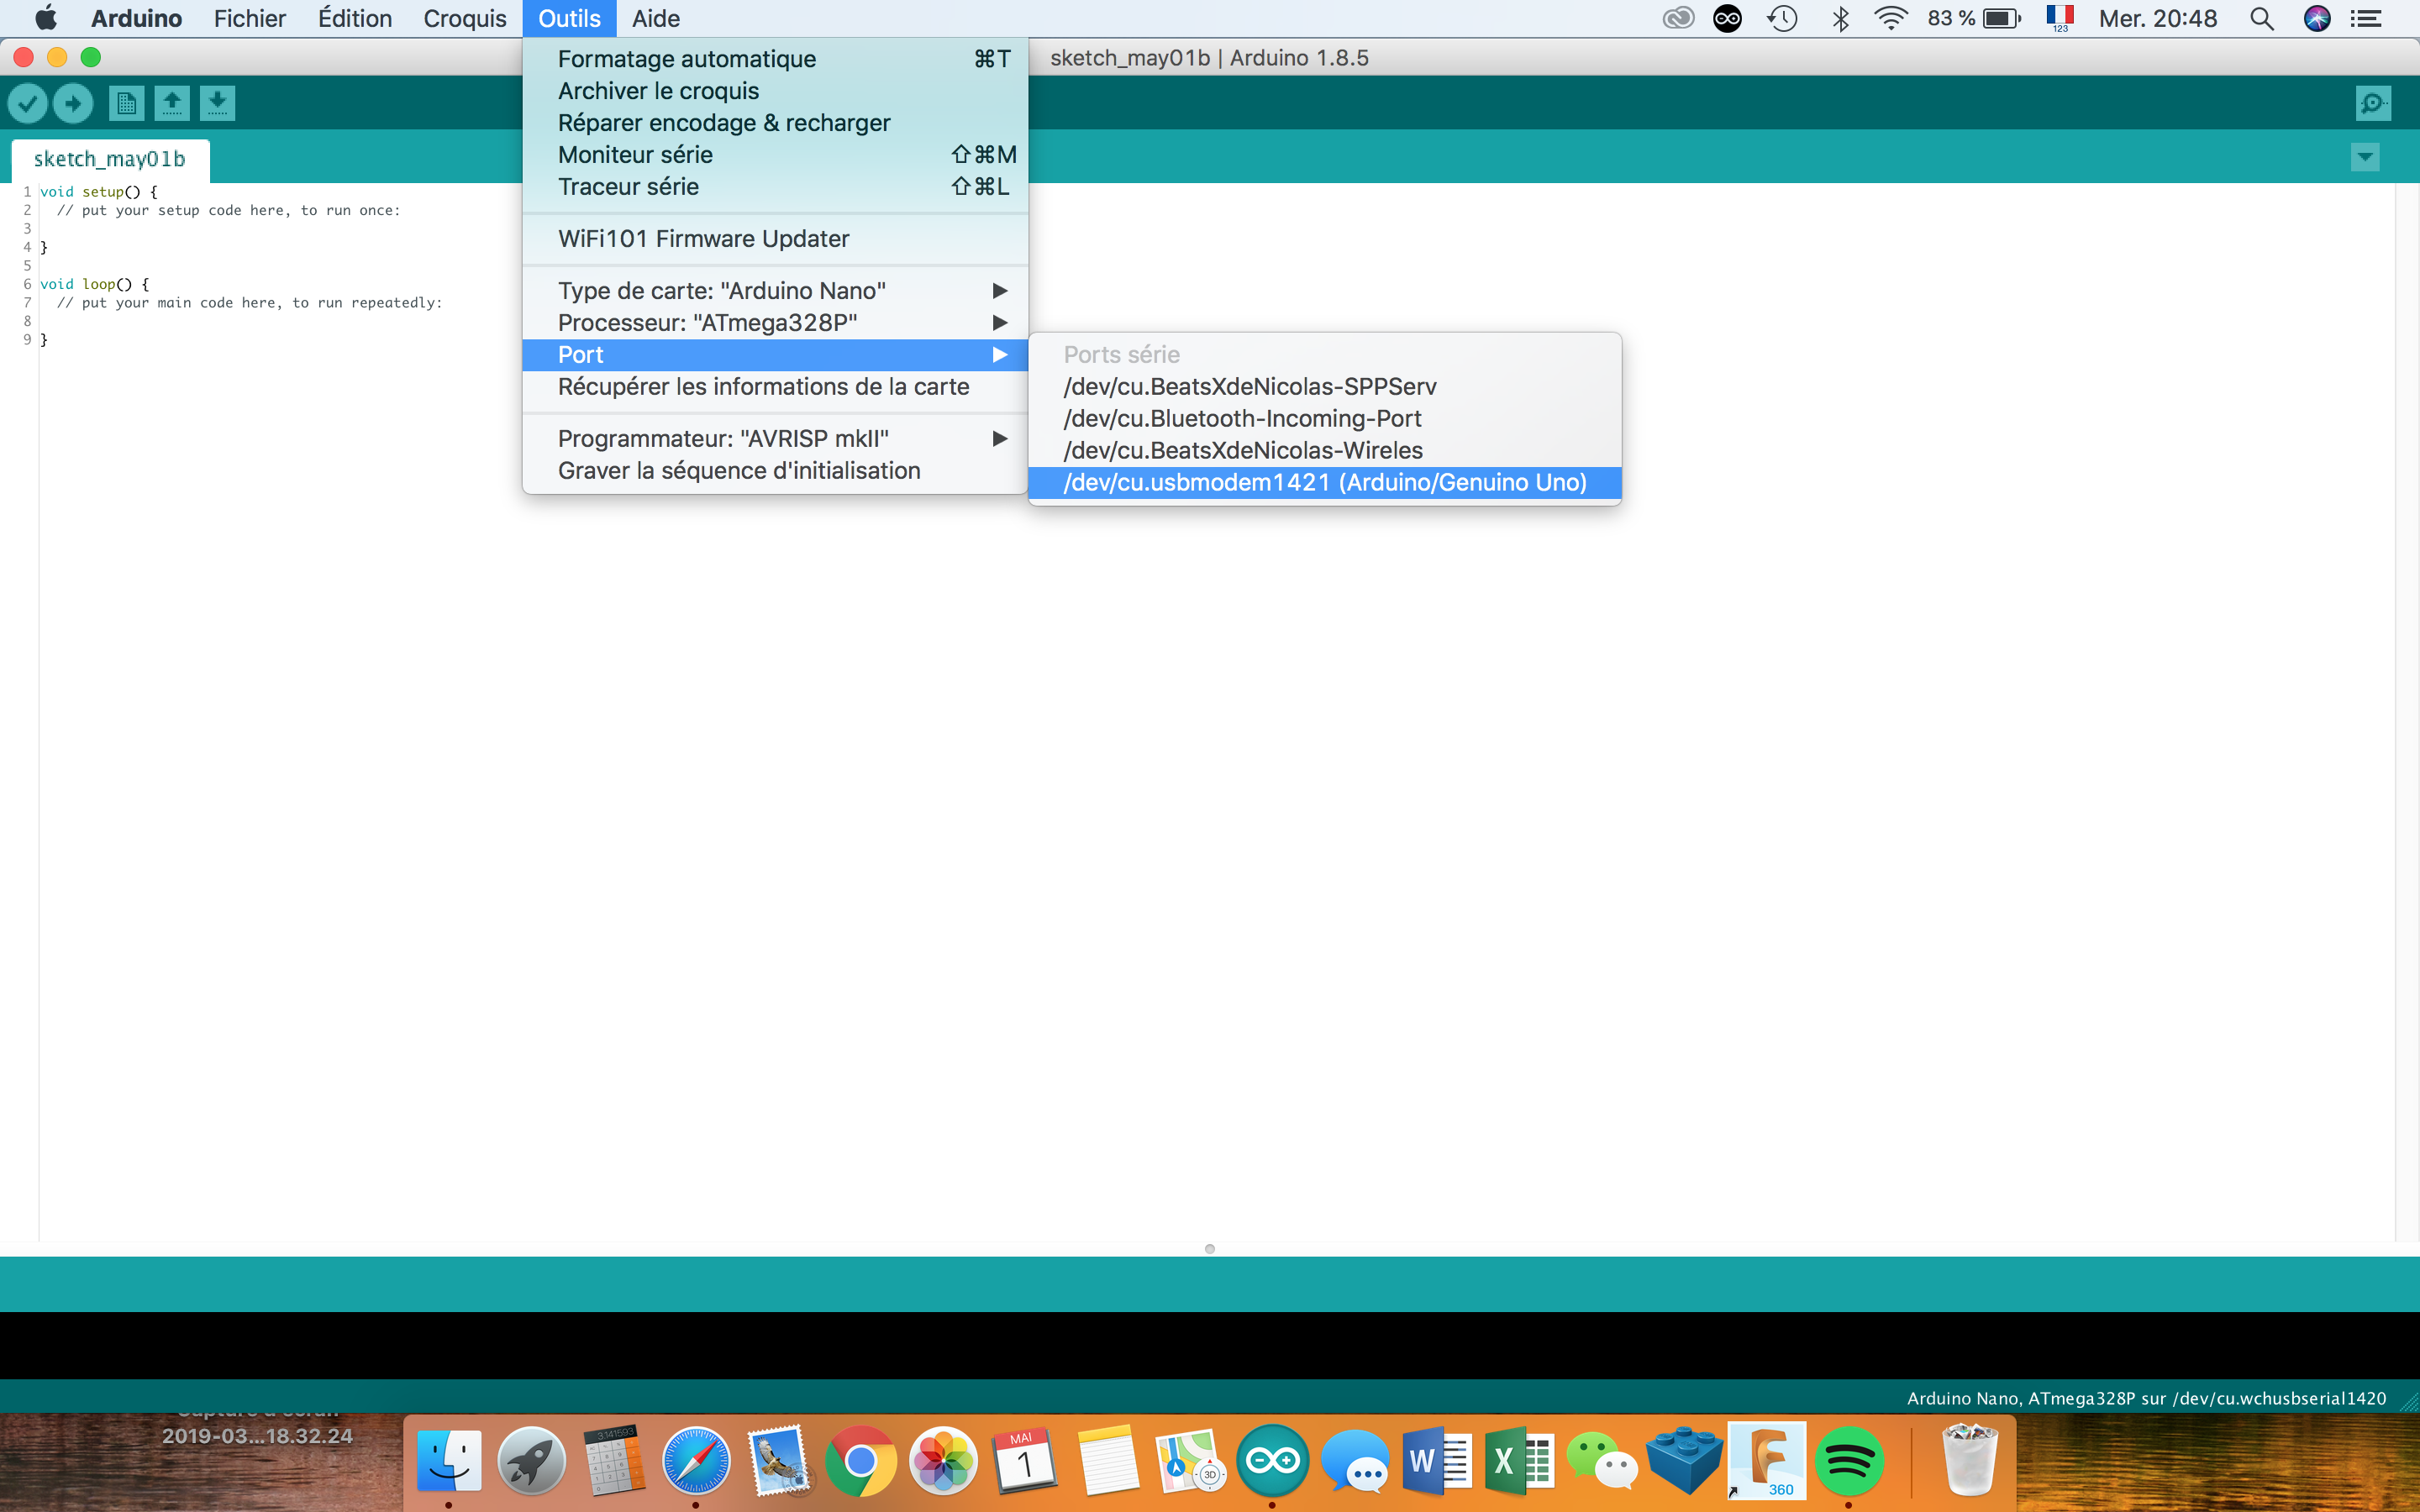This screenshot has height=1512, width=2420.
Task: Open Maps in the Dock
Action: pyautogui.click(x=1190, y=1461)
